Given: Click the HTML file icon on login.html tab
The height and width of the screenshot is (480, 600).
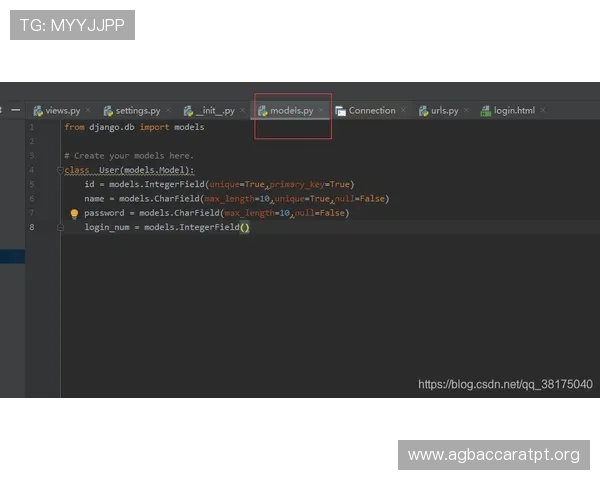Looking at the screenshot, I should [486, 111].
